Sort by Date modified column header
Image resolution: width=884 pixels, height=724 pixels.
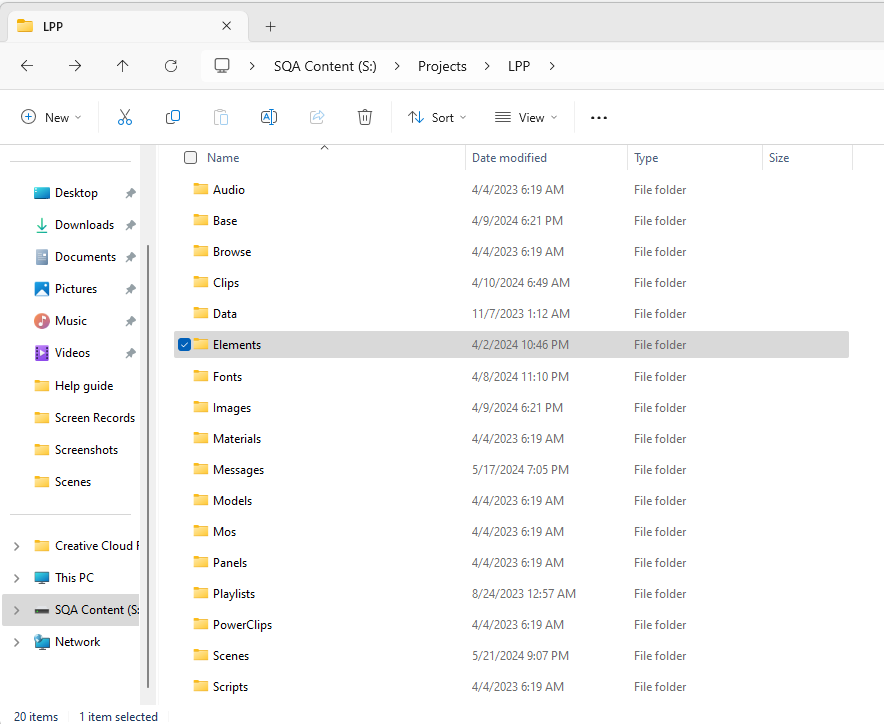pos(509,158)
